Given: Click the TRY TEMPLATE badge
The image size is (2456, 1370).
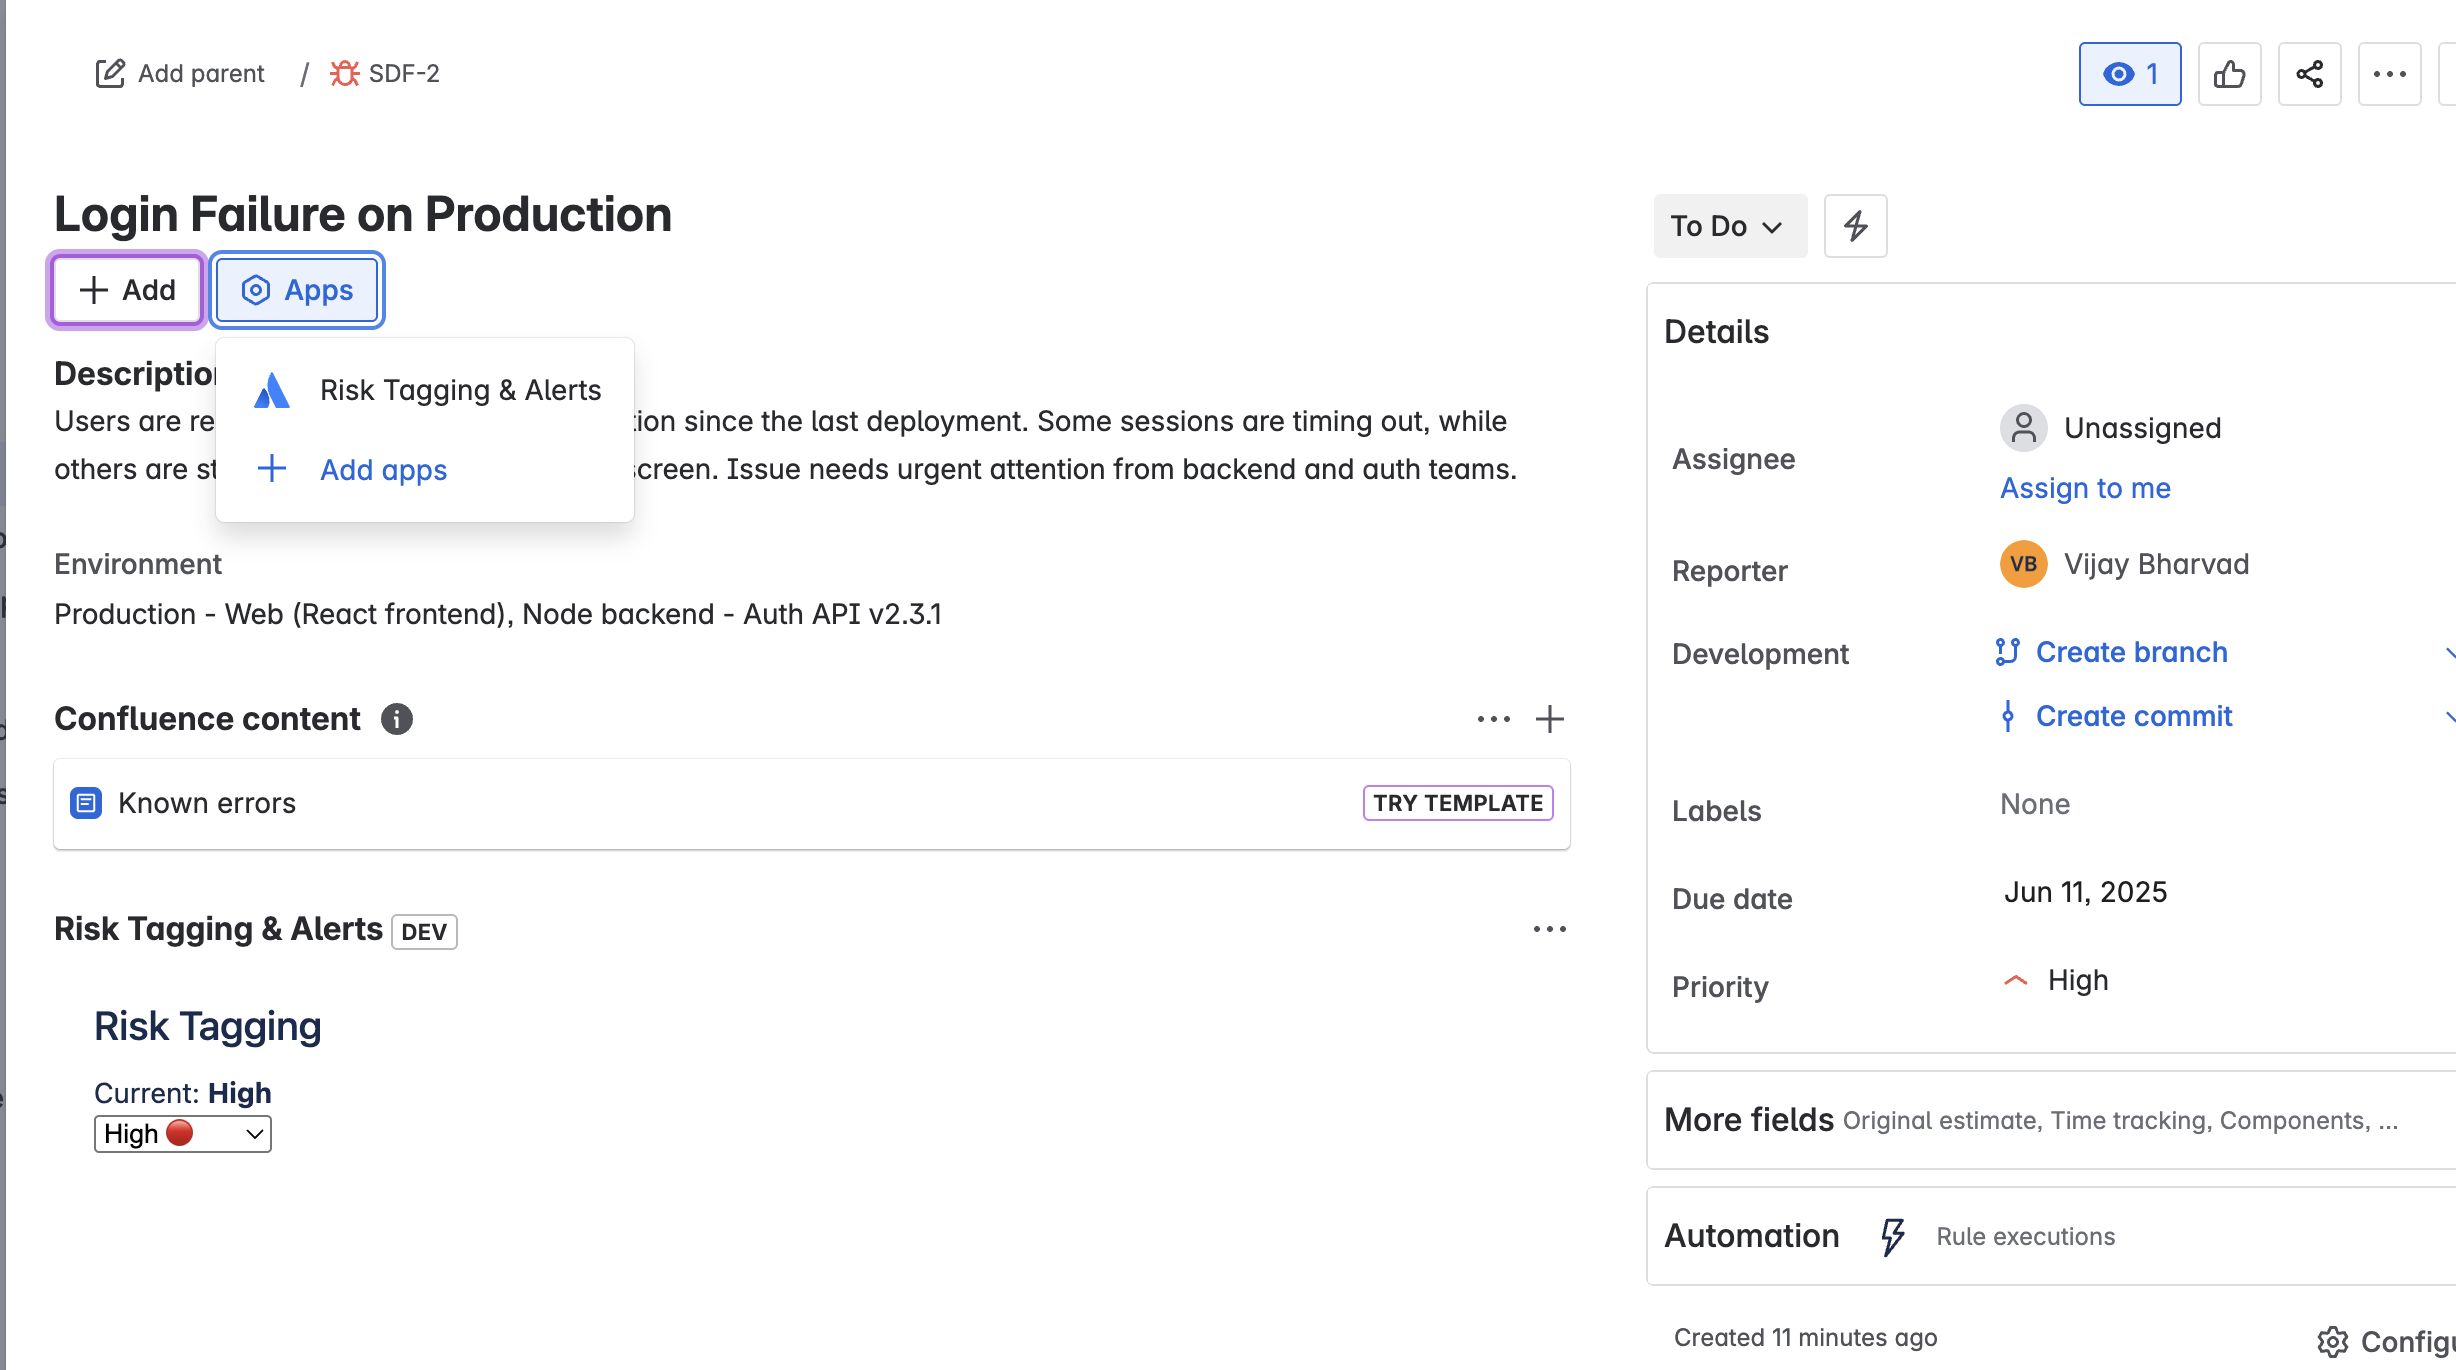Looking at the screenshot, I should pyautogui.click(x=1457, y=803).
